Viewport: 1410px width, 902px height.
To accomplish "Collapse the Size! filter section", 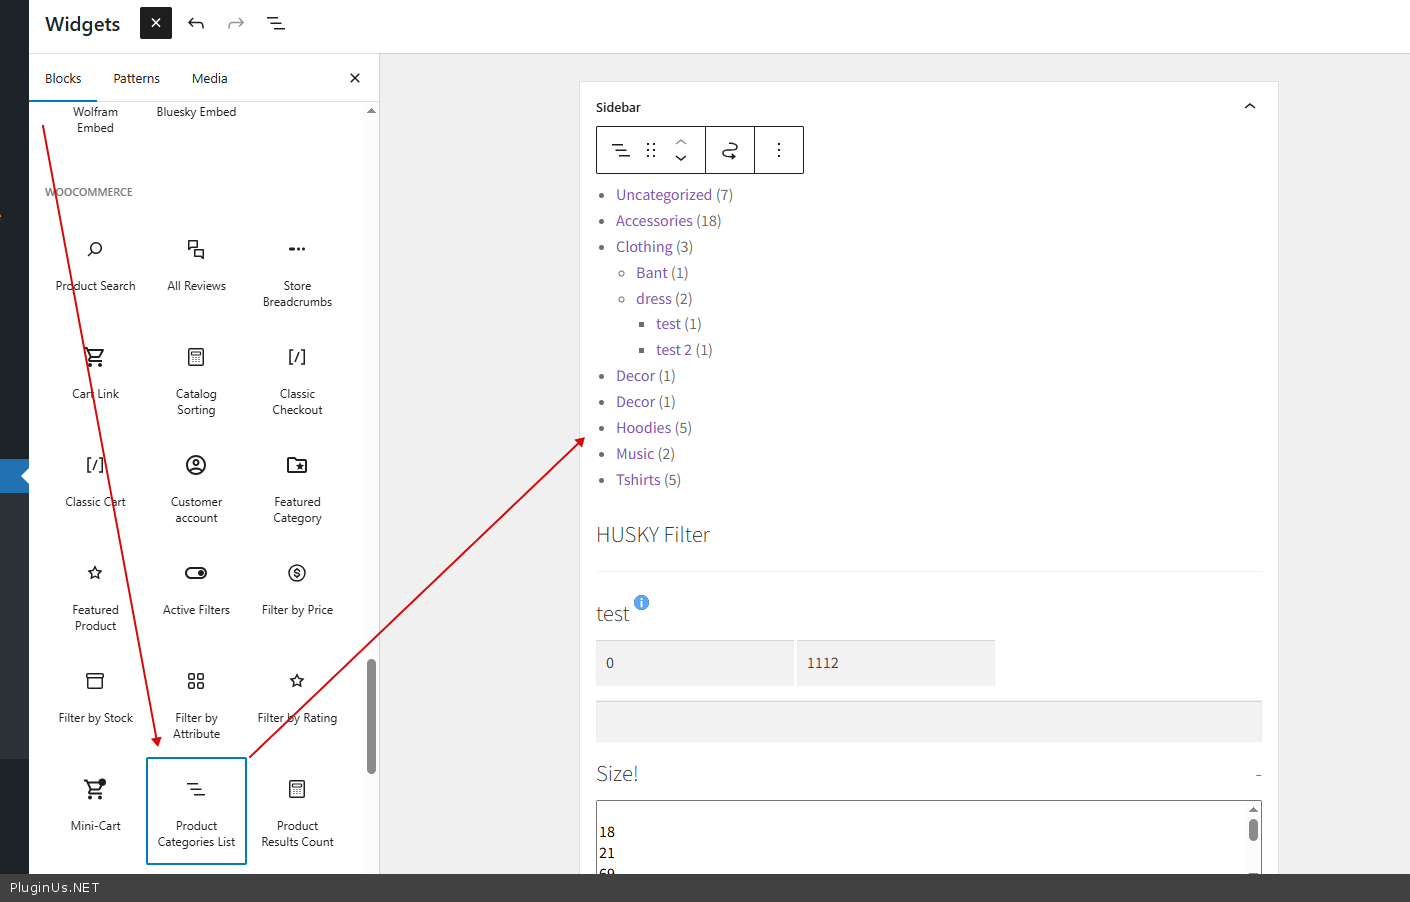I will point(1258,775).
